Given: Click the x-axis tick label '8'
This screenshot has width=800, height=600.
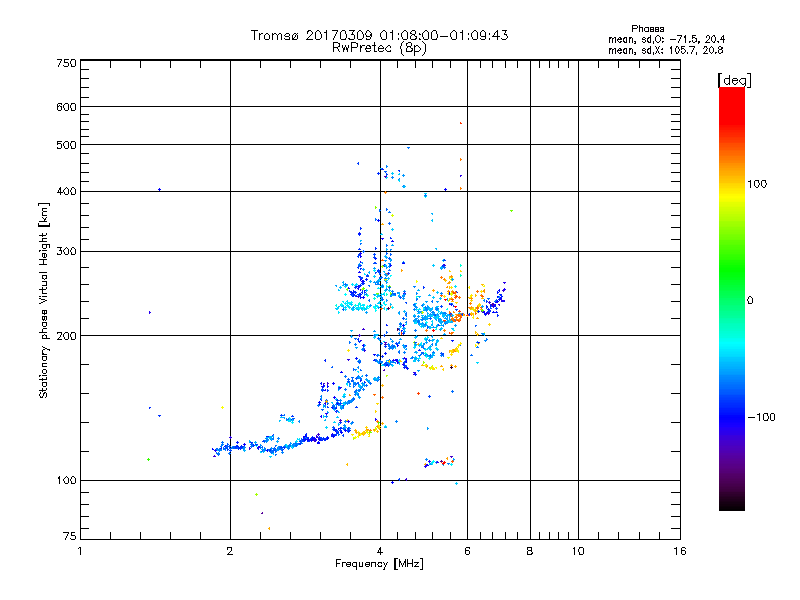Looking at the screenshot, I should click(530, 551).
